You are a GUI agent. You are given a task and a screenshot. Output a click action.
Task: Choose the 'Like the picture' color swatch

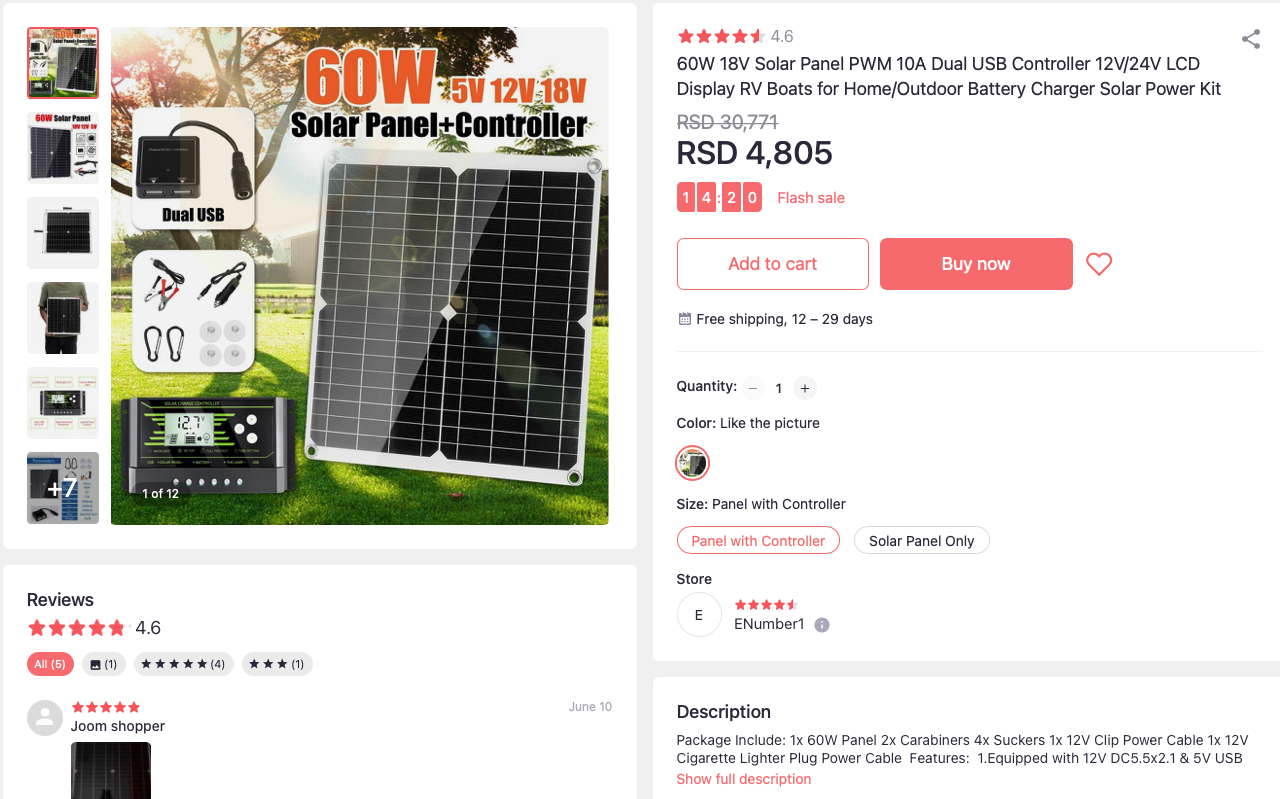coord(693,463)
